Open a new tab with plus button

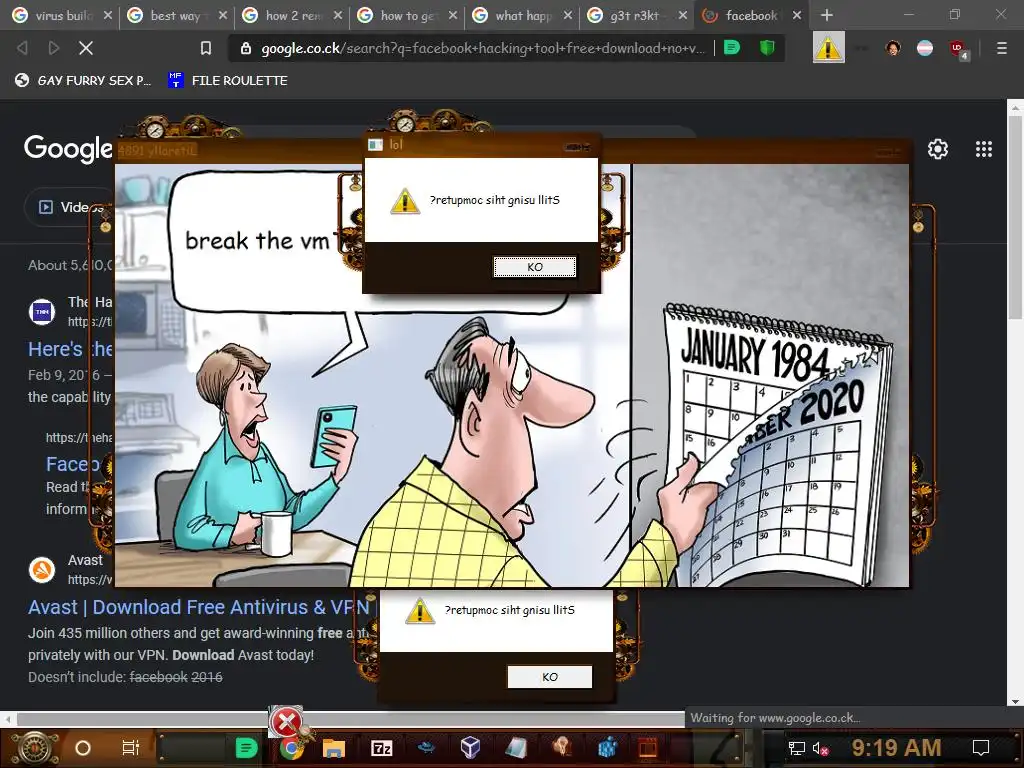click(827, 15)
